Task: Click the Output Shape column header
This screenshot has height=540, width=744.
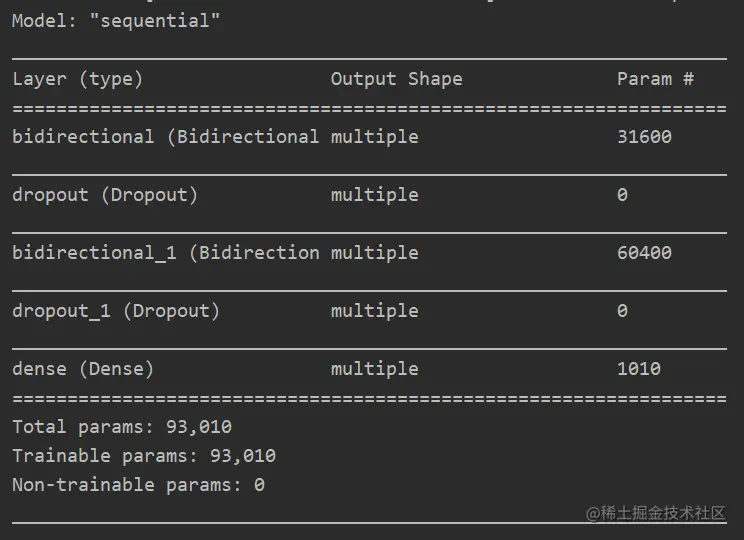Action: pos(397,79)
